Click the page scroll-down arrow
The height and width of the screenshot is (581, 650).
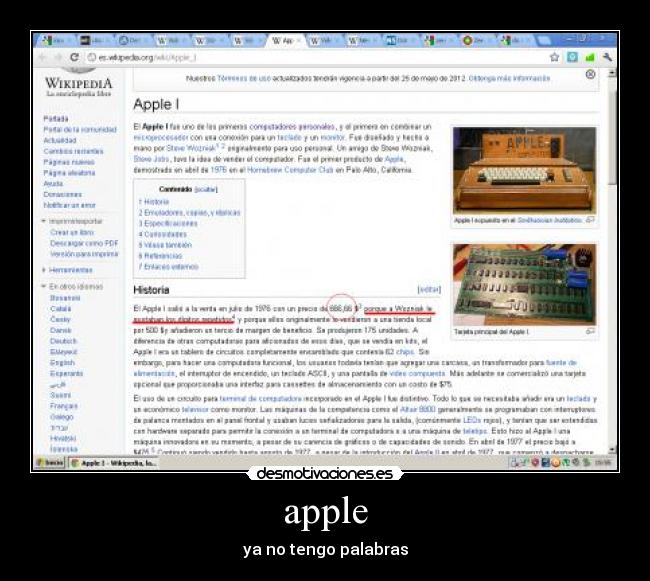(x=612, y=449)
